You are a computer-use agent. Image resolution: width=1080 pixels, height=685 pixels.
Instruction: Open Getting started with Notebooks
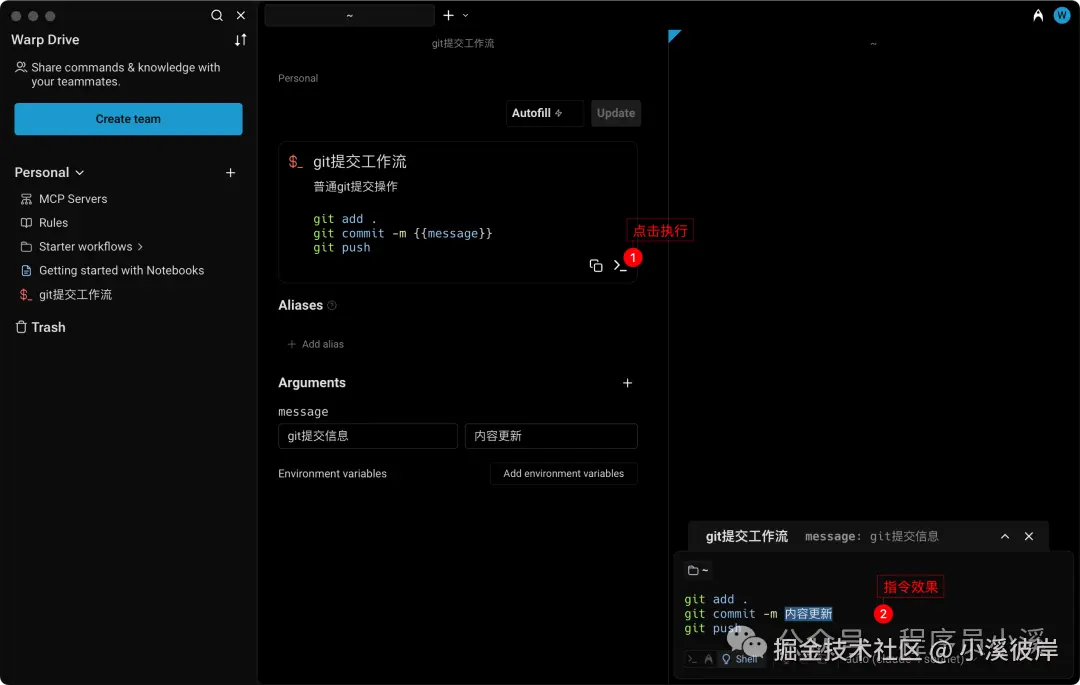(121, 271)
